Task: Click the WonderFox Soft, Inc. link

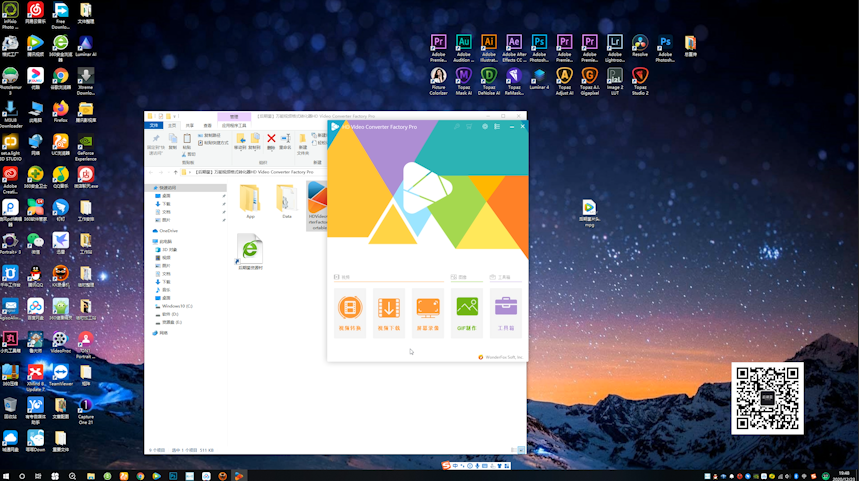Action: [x=502, y=357]
